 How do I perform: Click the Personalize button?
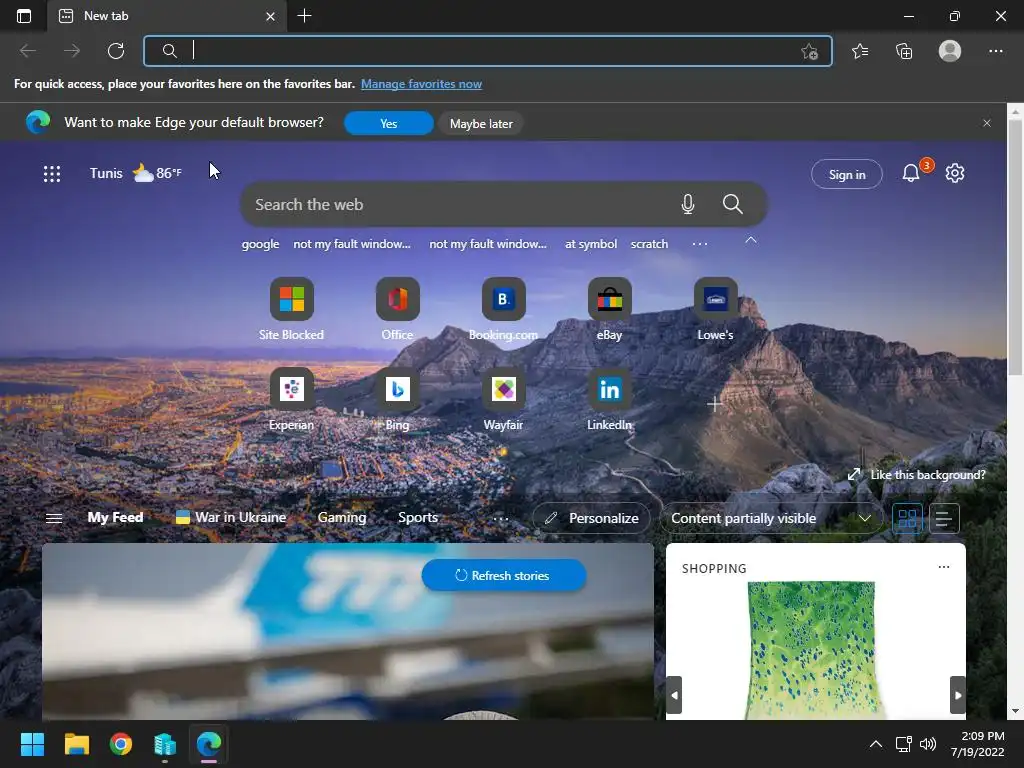pos(592,519)
